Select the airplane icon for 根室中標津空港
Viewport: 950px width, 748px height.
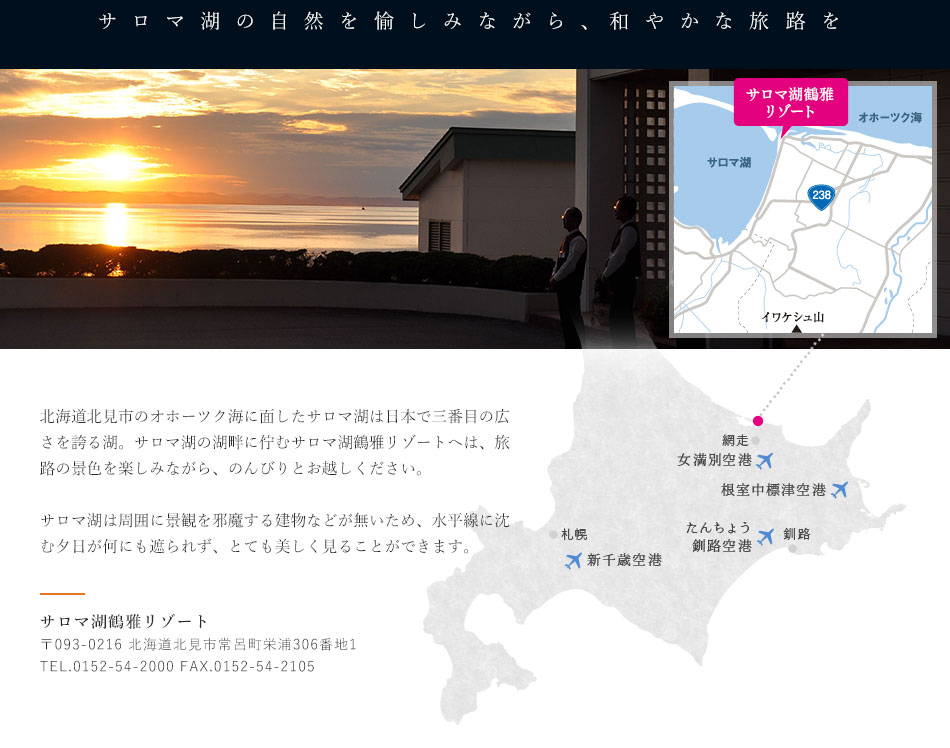(x=840, y=490)
